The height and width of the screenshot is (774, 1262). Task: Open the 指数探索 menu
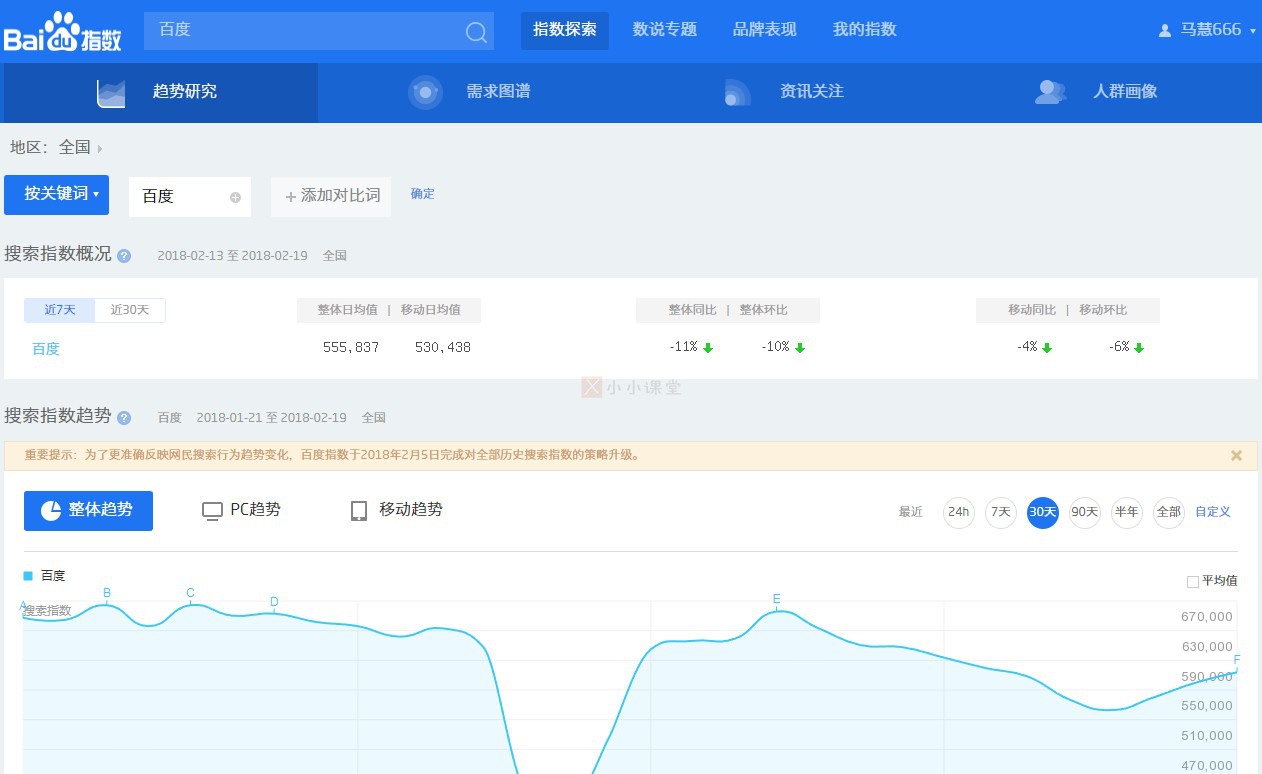click(x=565, y=30)
